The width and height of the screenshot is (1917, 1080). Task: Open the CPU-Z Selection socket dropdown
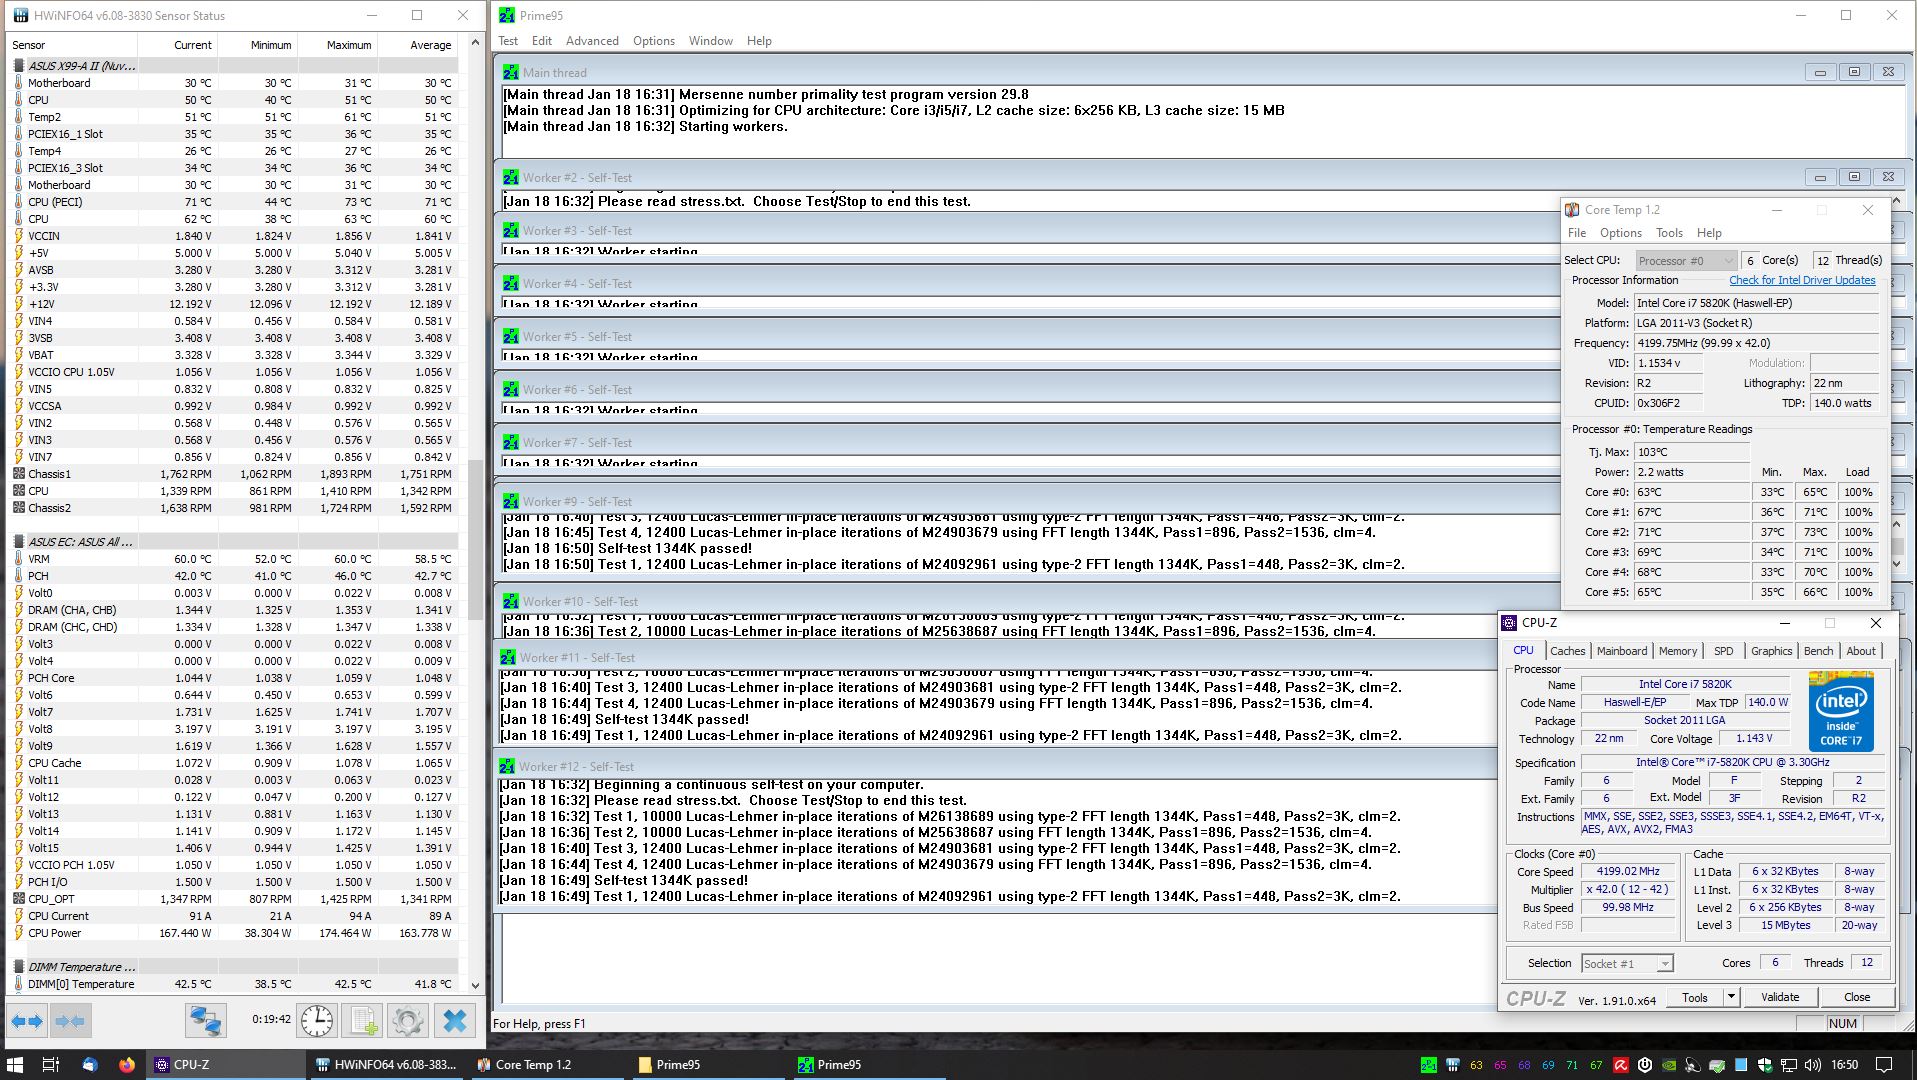pos(1627,963)
